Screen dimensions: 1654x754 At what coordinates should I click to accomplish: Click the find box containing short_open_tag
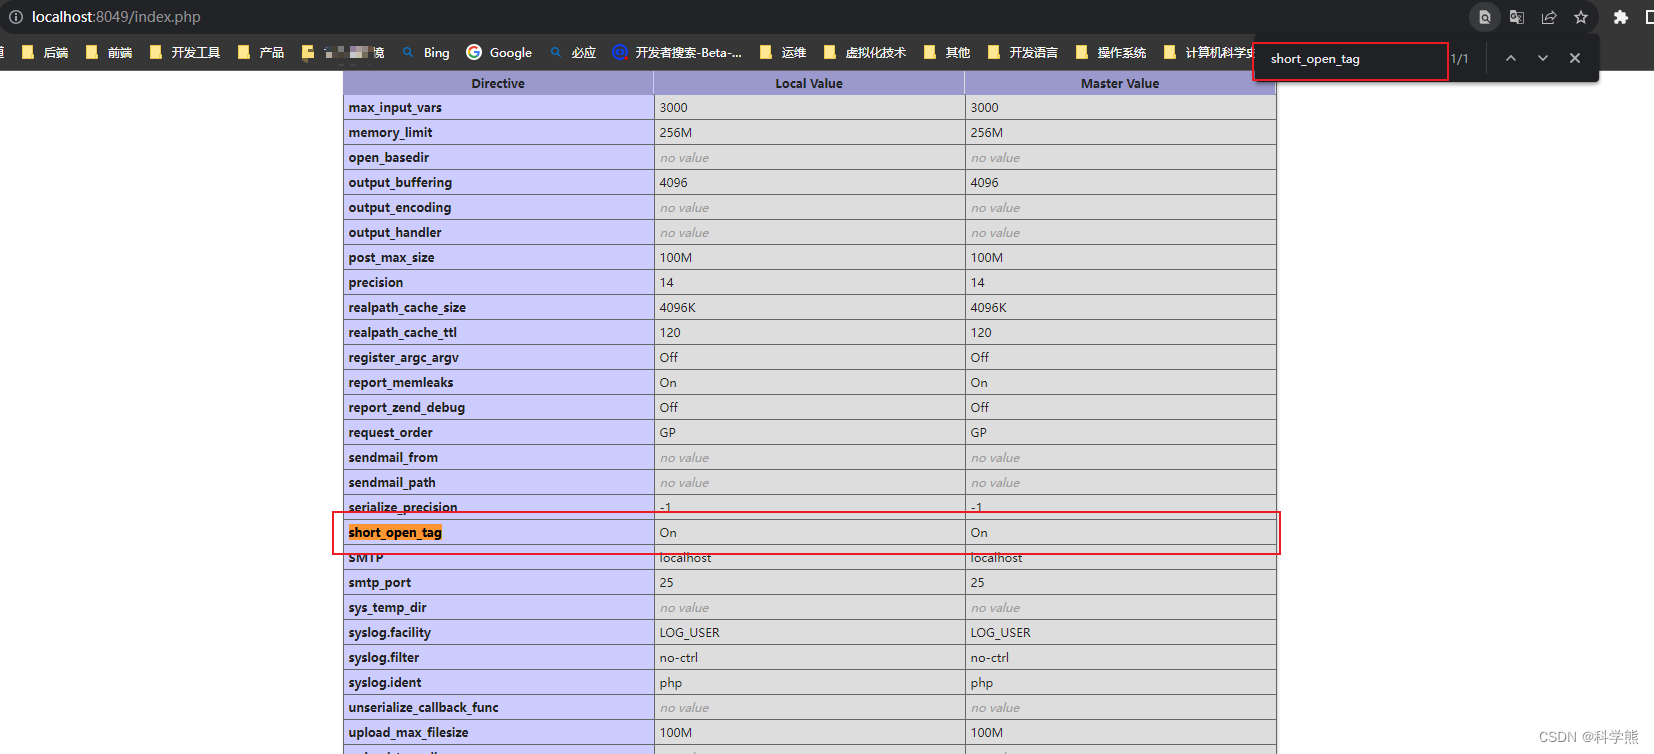(1351, 59)
